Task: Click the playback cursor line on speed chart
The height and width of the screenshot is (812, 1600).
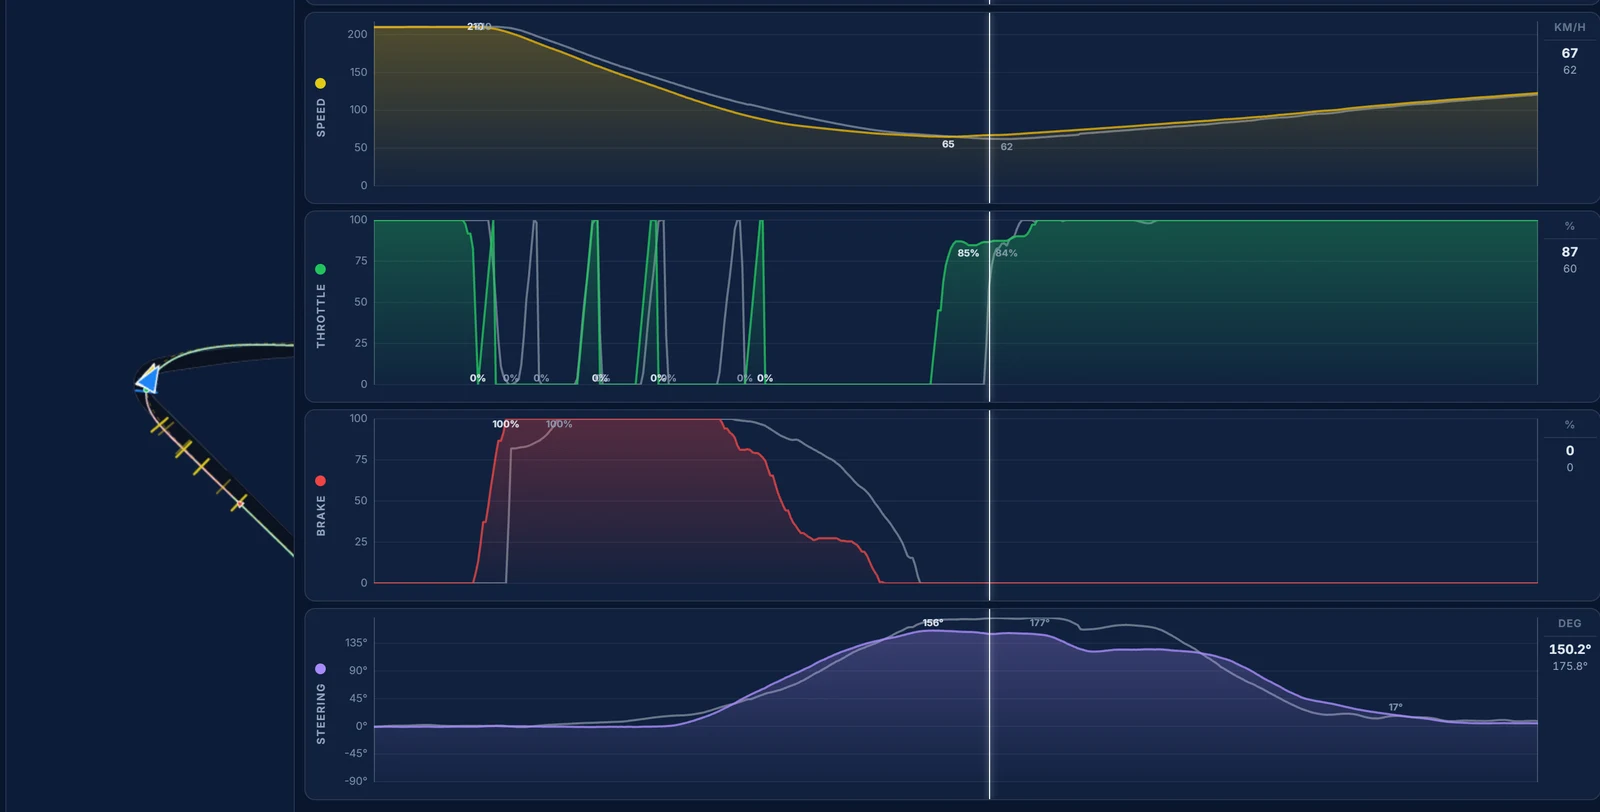Action: point(990,108)
